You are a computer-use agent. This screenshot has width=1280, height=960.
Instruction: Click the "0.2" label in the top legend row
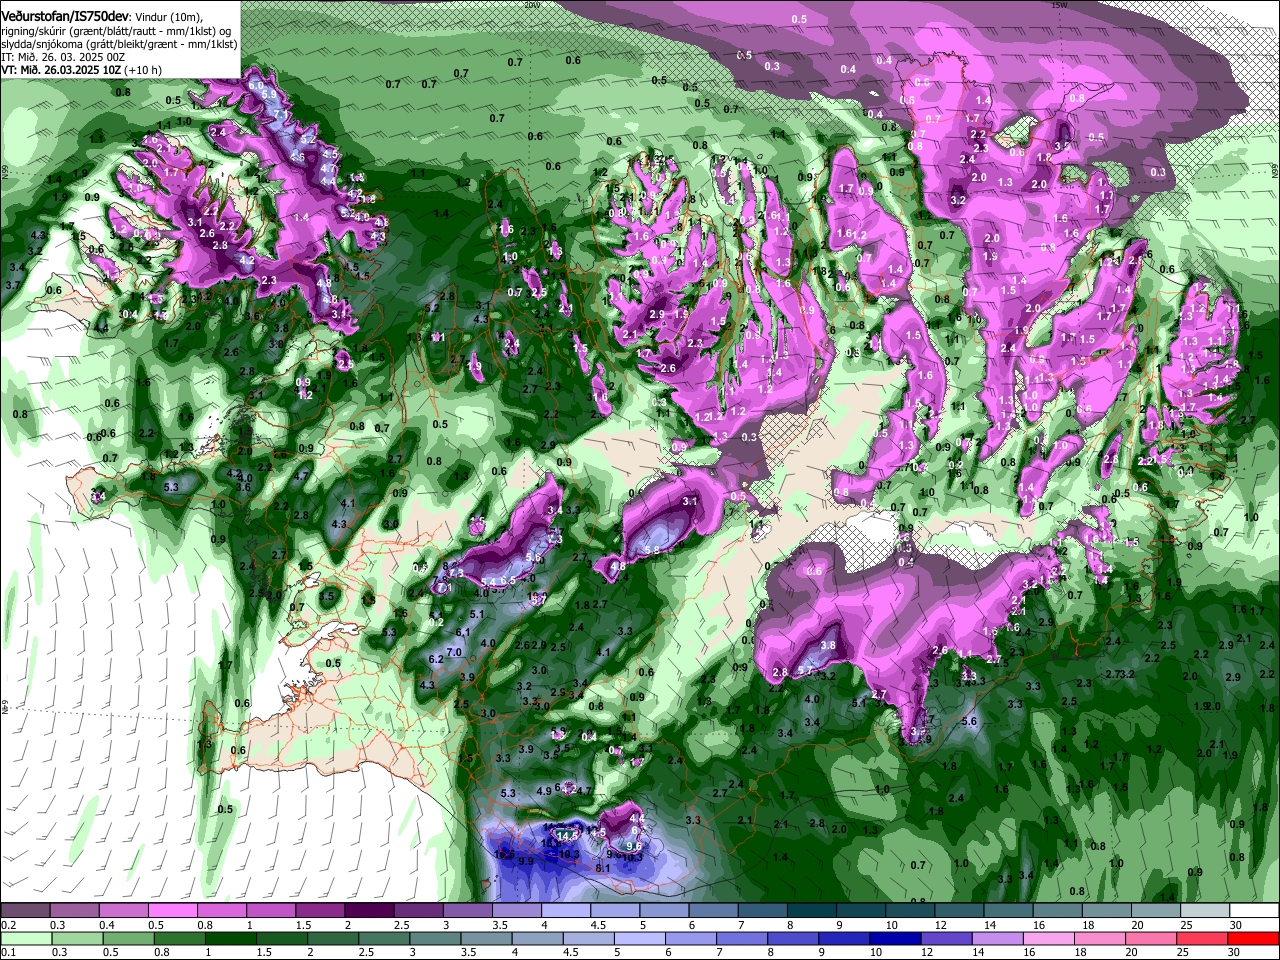[7, 925]
